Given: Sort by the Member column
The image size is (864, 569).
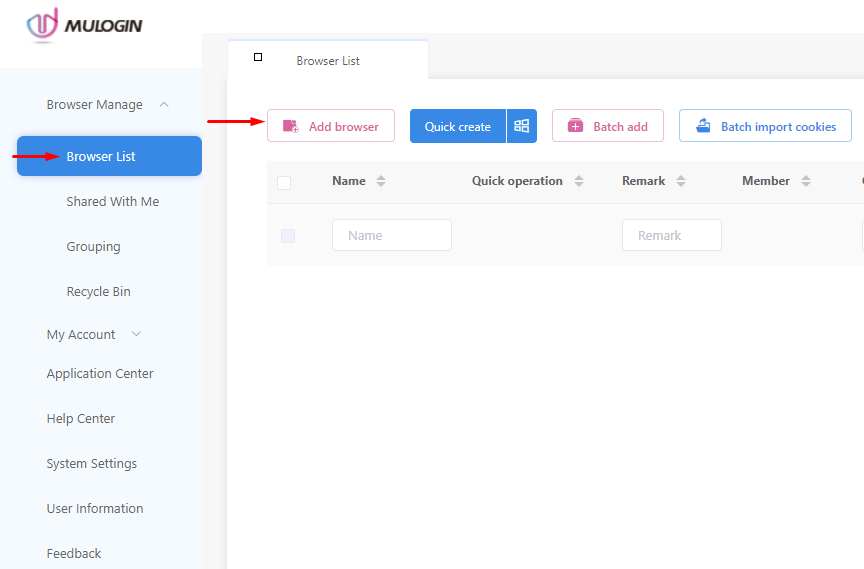Looking at the screenshot, I should pyautogui.click(x=806, y=181).
